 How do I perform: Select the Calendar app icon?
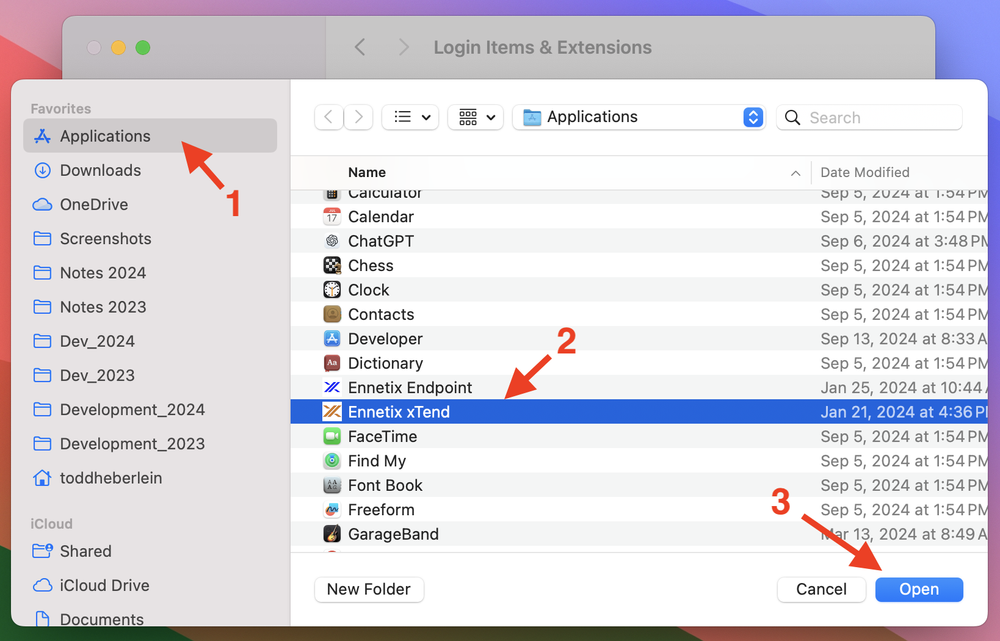click(x=332, y=217)
